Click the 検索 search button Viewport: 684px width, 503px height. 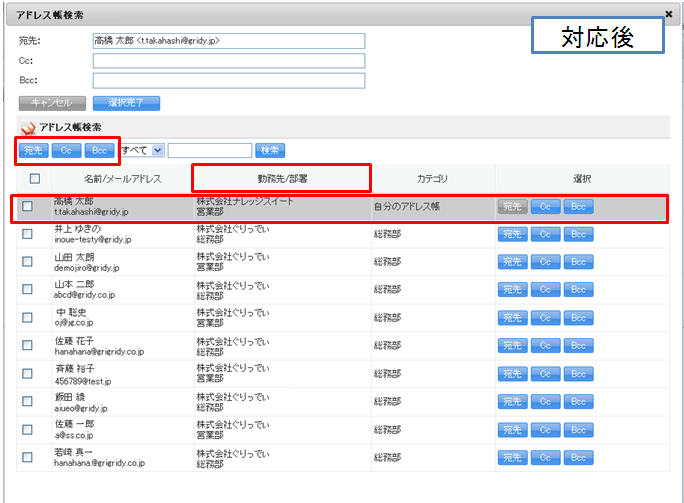click(x=270, y=151)
